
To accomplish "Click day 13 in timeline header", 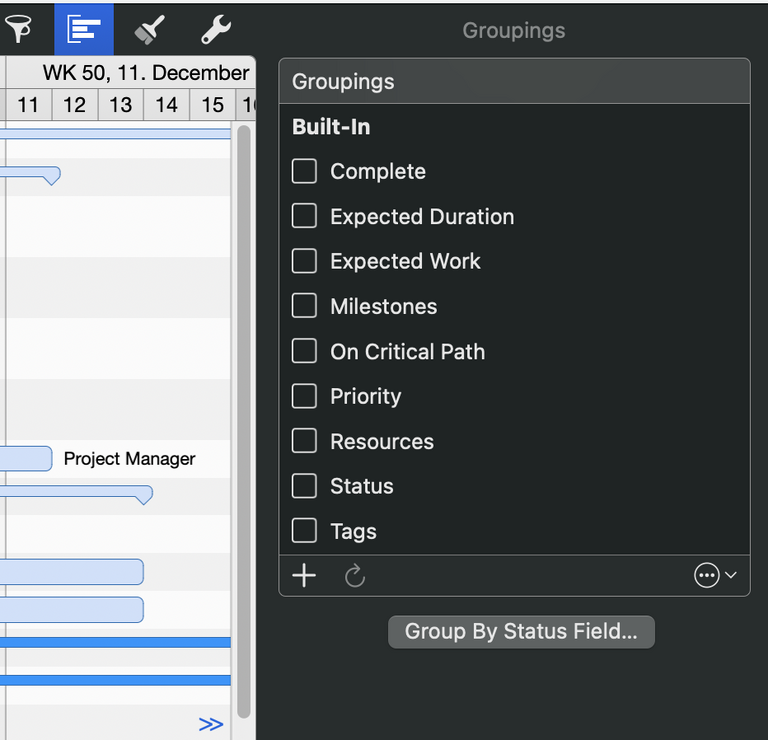I will tap(121, 105).
